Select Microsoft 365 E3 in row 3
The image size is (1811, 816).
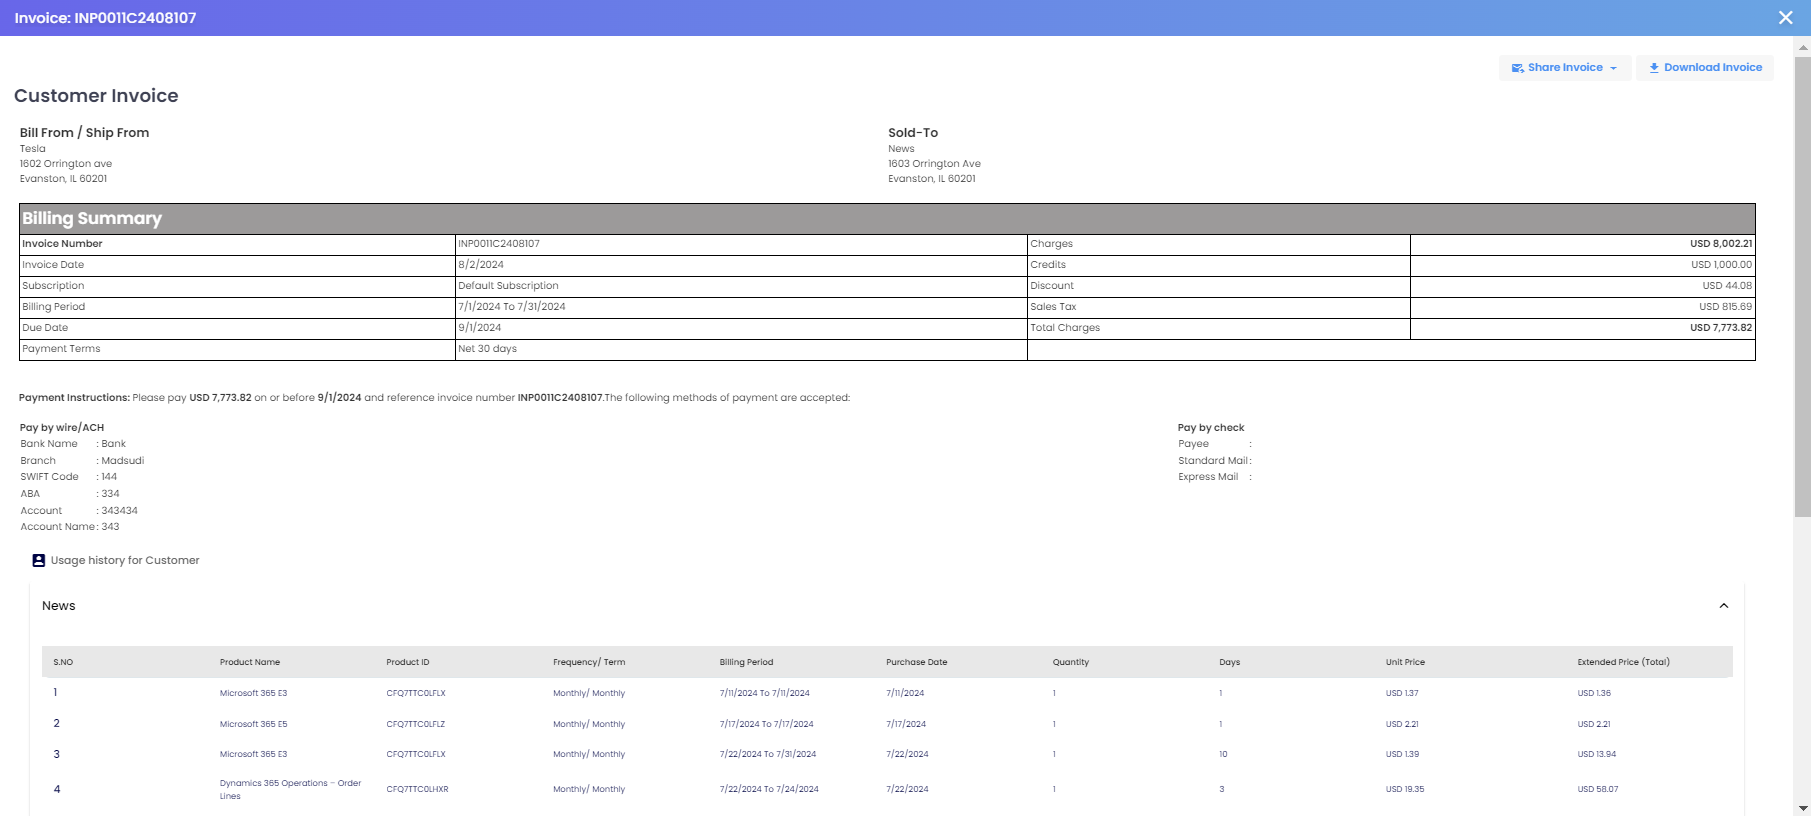click(x=253, y=754)
